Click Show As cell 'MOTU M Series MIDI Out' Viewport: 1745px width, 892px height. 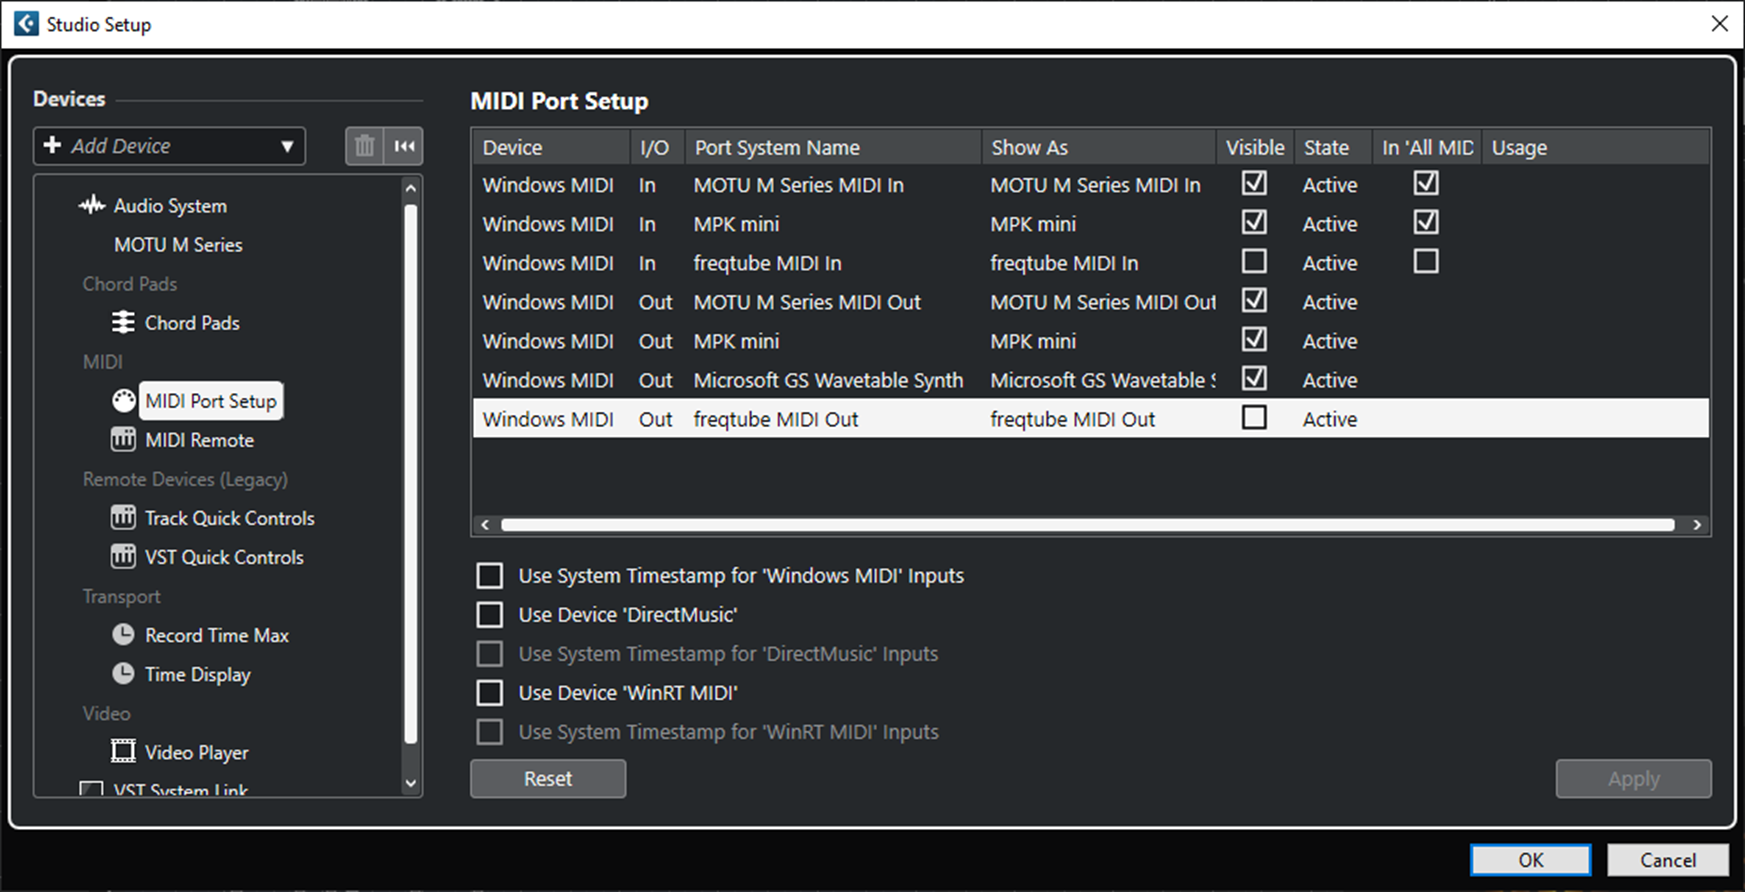1103,302
